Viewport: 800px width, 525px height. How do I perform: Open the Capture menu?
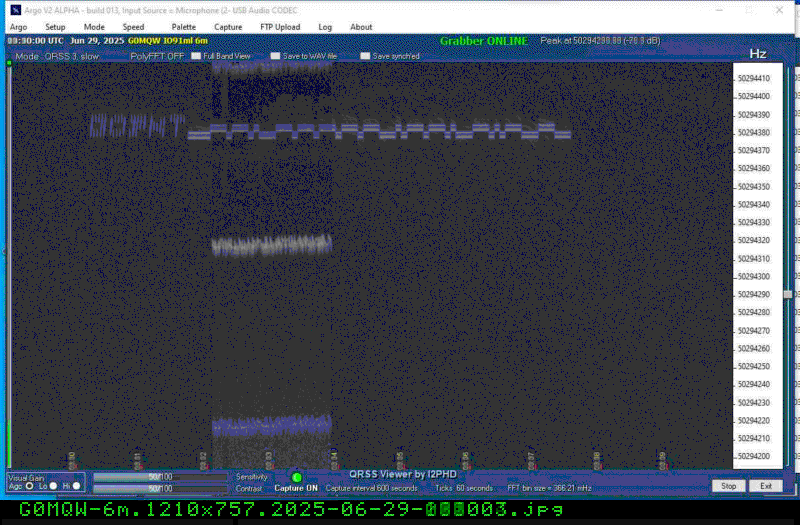pyautogui.click(x=228, y=27)
